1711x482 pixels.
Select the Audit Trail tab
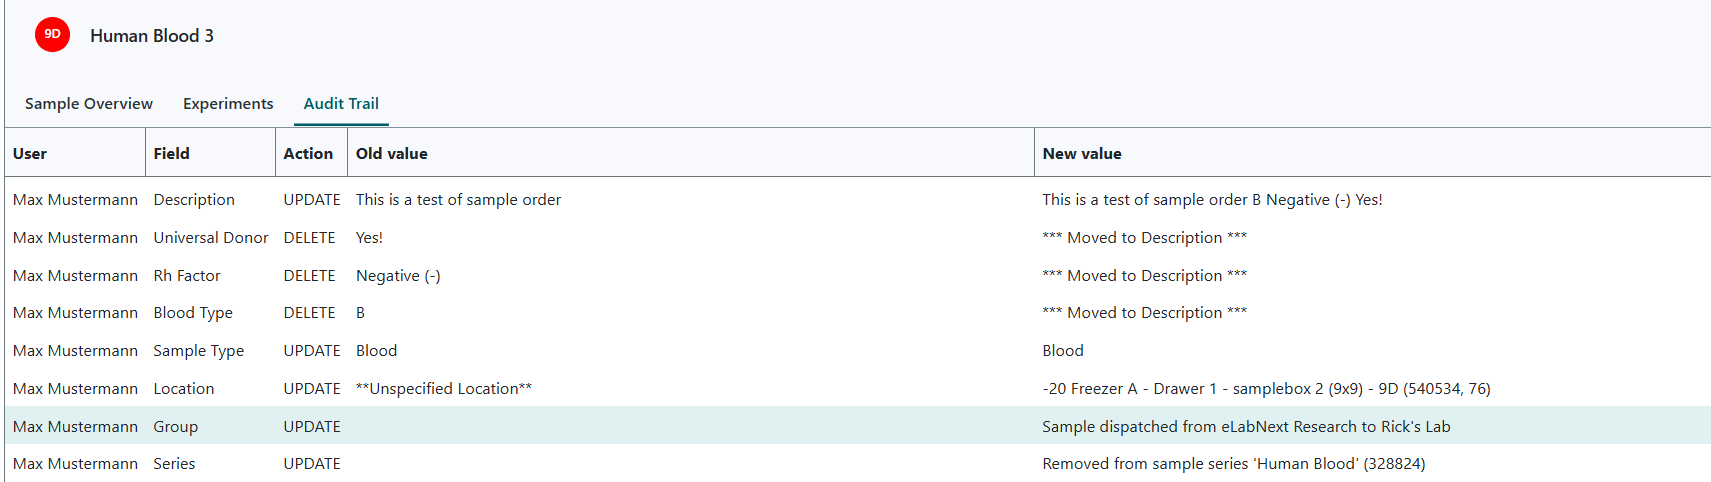tap(341, 104)
